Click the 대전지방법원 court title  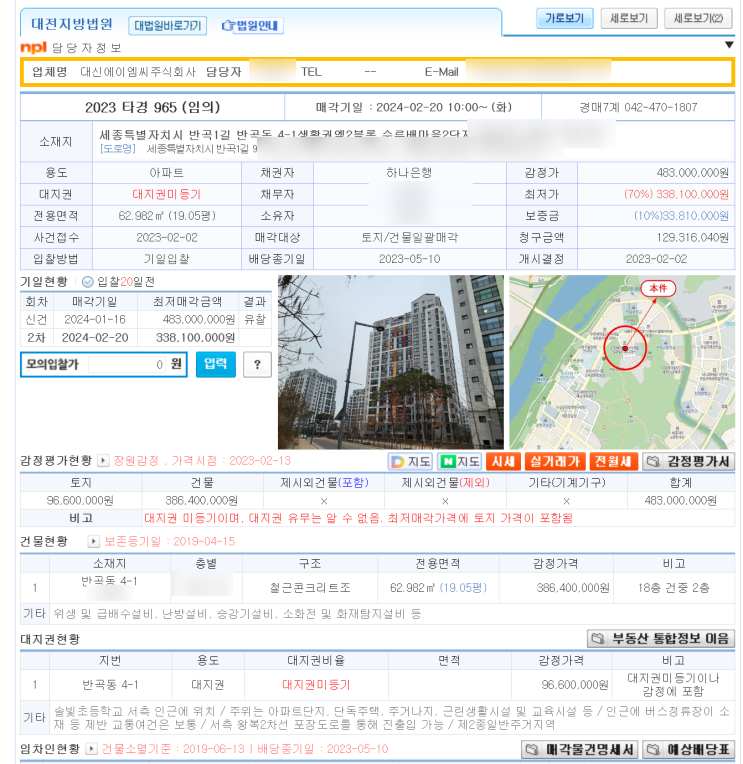(x=72, y=24)
